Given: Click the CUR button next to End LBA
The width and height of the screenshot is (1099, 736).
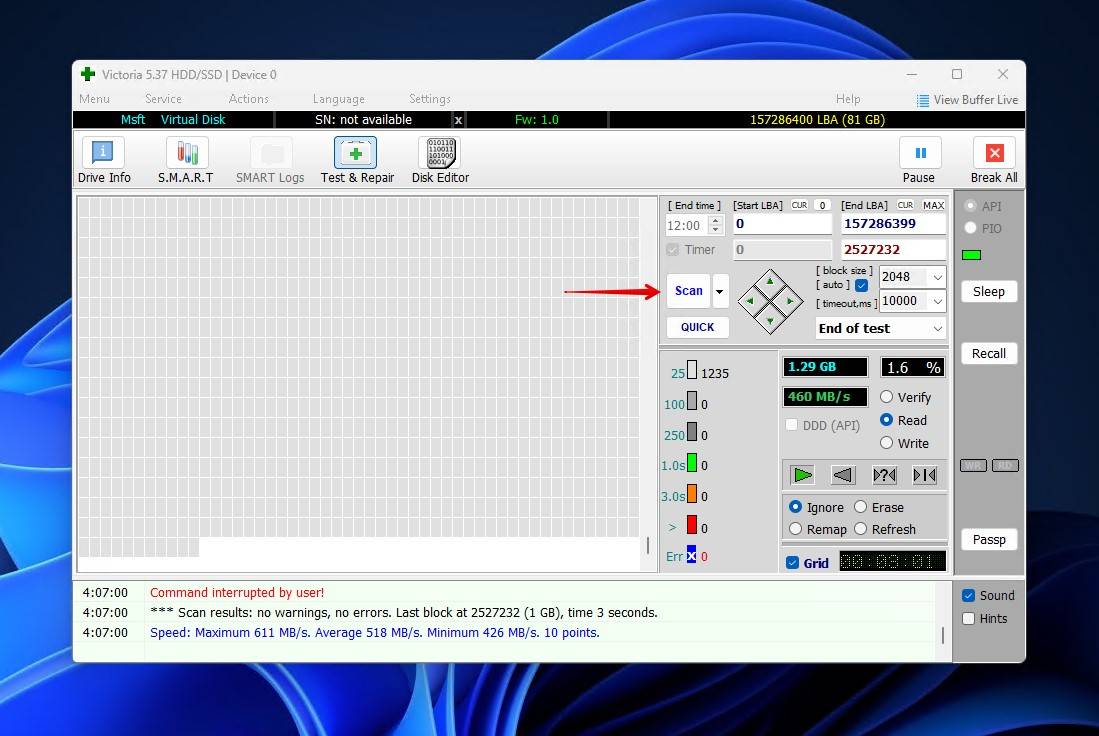Looking at the screenshot, I should [905, 205].
